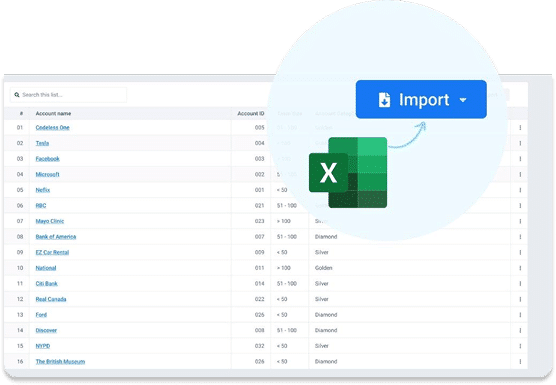
Task: Open the Discover account link
Action: (x=46, y=330)
